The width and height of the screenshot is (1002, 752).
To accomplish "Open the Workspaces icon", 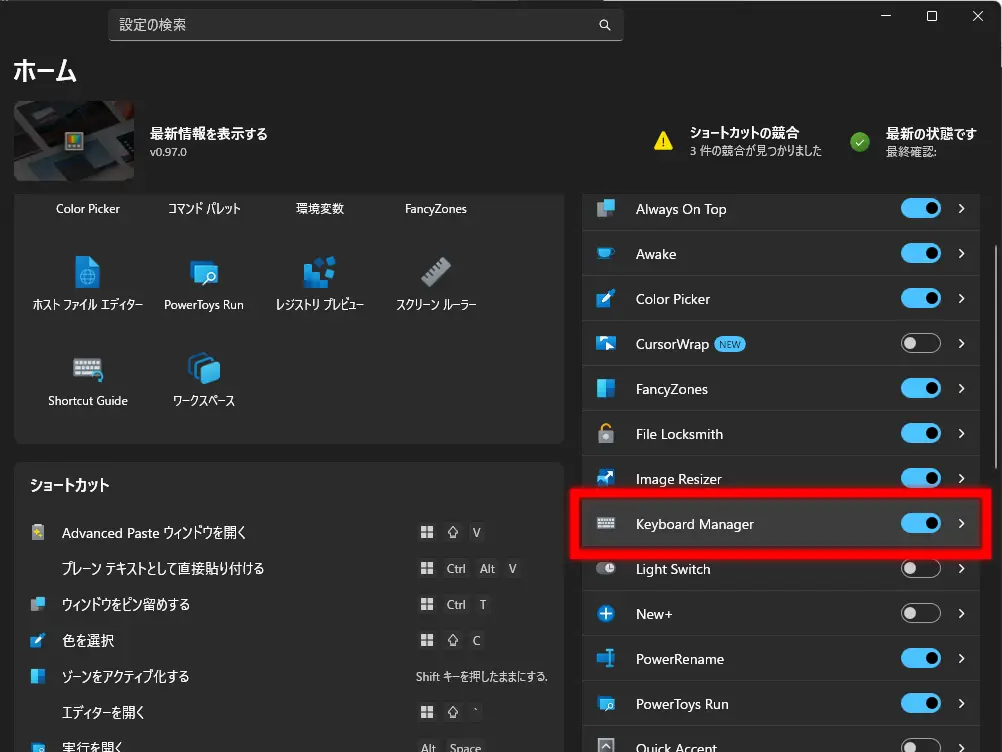I will pyautogui.click(x=204, y=368).
